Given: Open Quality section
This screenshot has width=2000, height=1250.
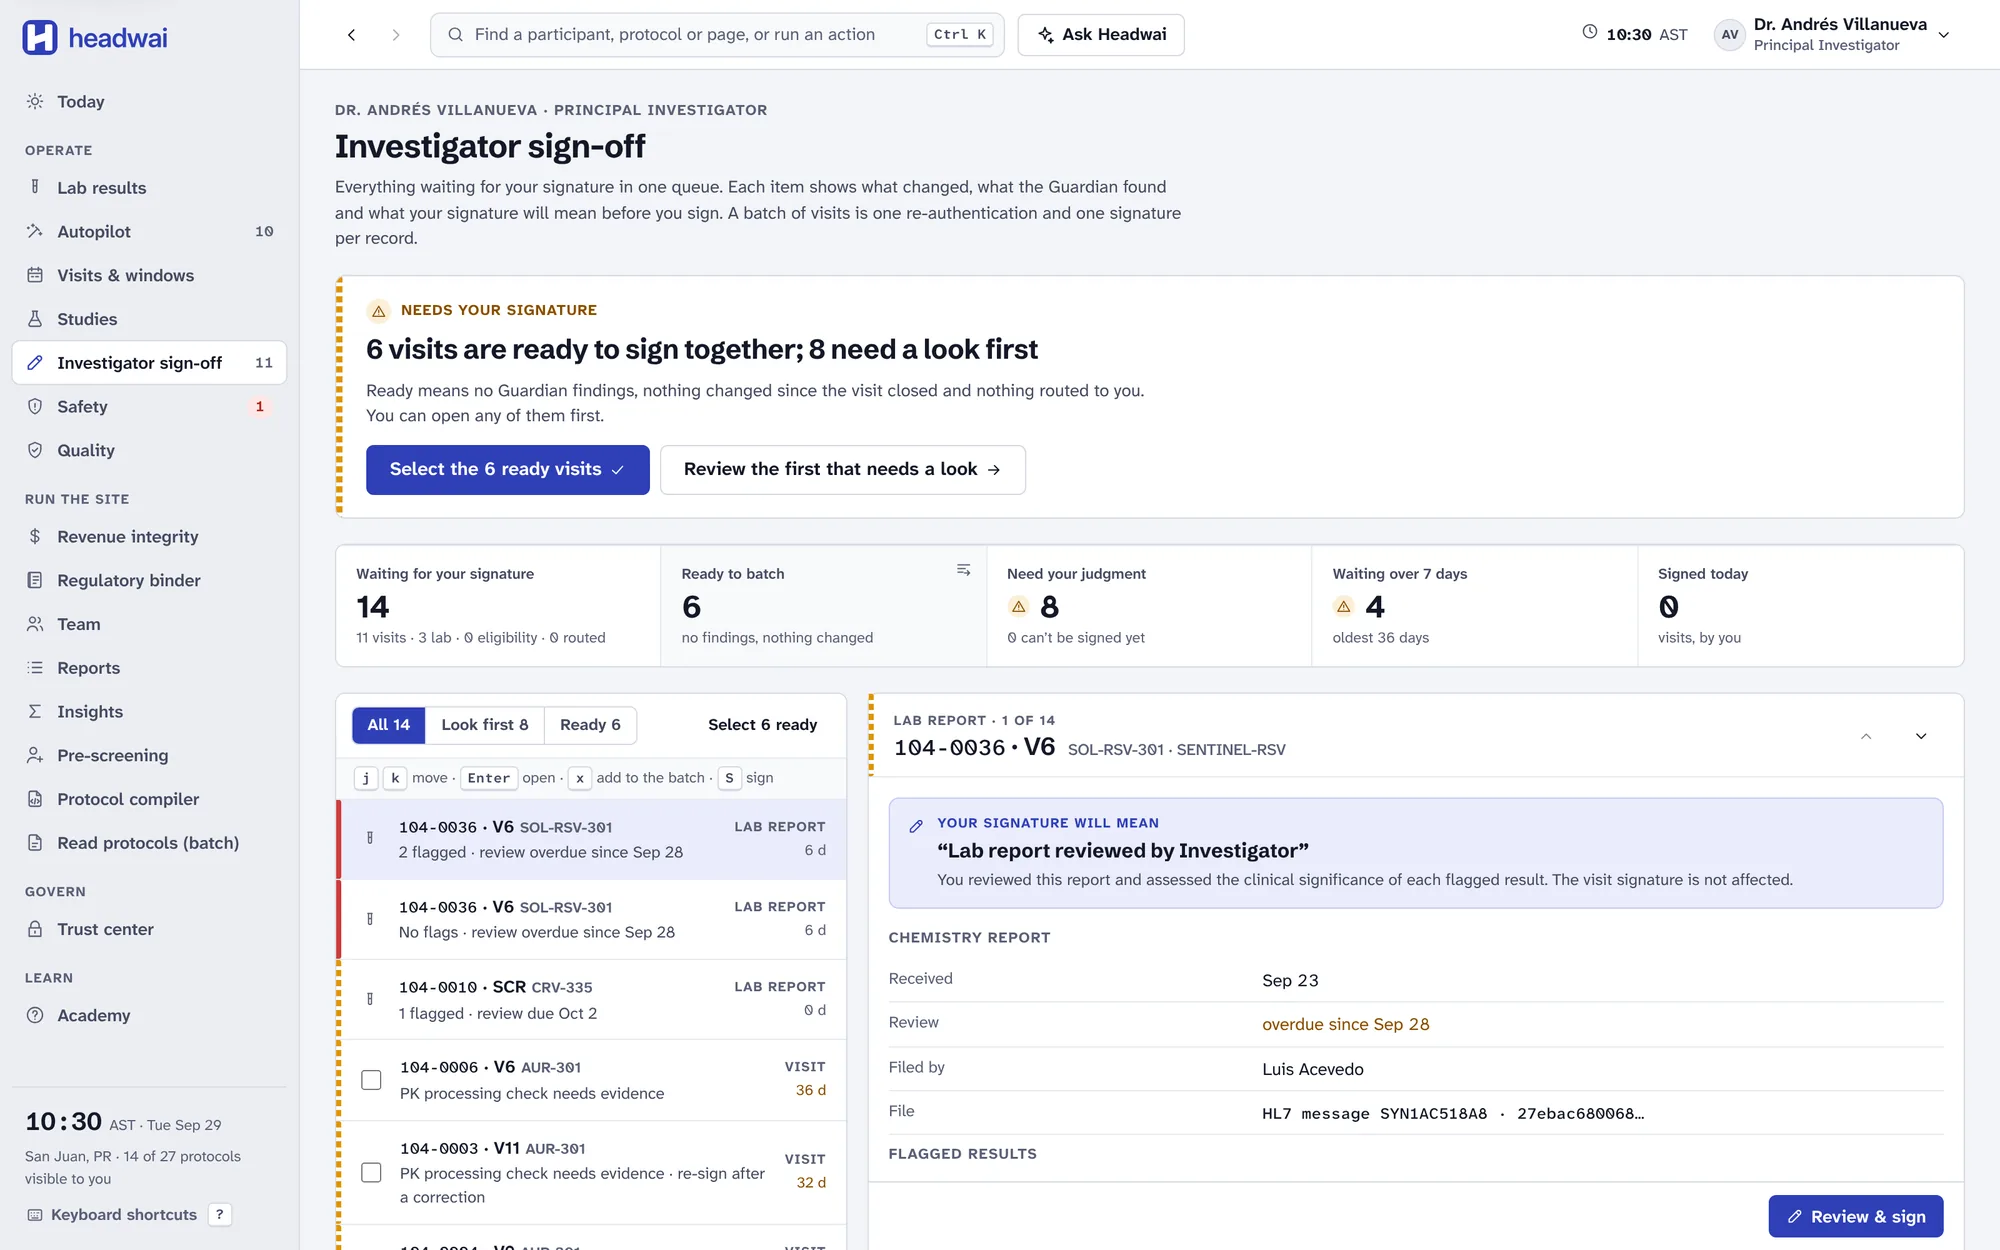Looking at the screenshot, I should pyautogui.click(x=149, y=450).
